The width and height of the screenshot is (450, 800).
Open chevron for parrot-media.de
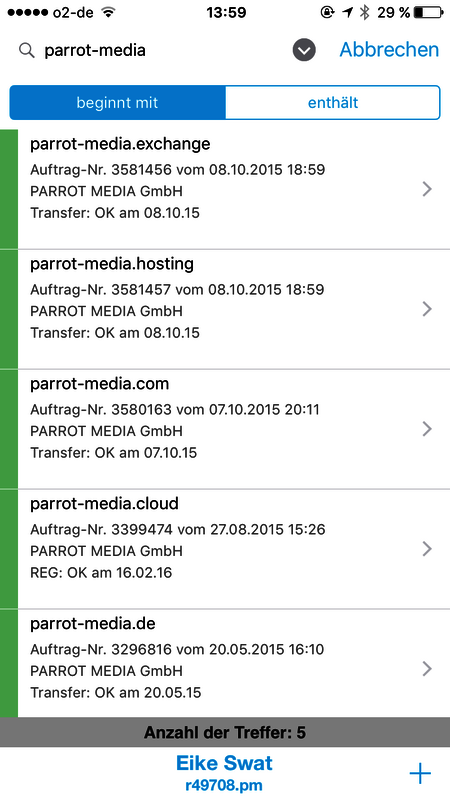428,669
